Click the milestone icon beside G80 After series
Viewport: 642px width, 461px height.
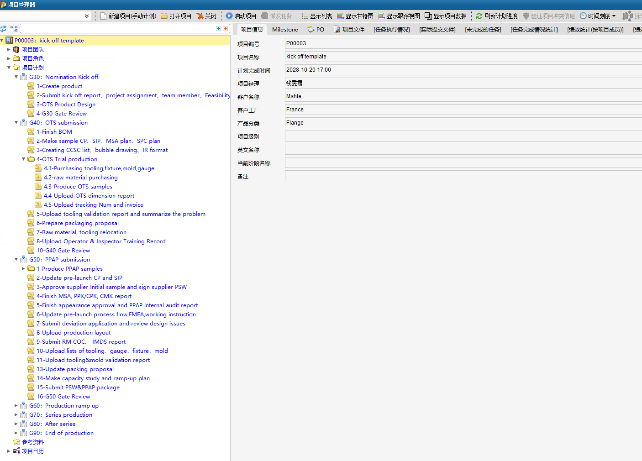click(24, 423)
